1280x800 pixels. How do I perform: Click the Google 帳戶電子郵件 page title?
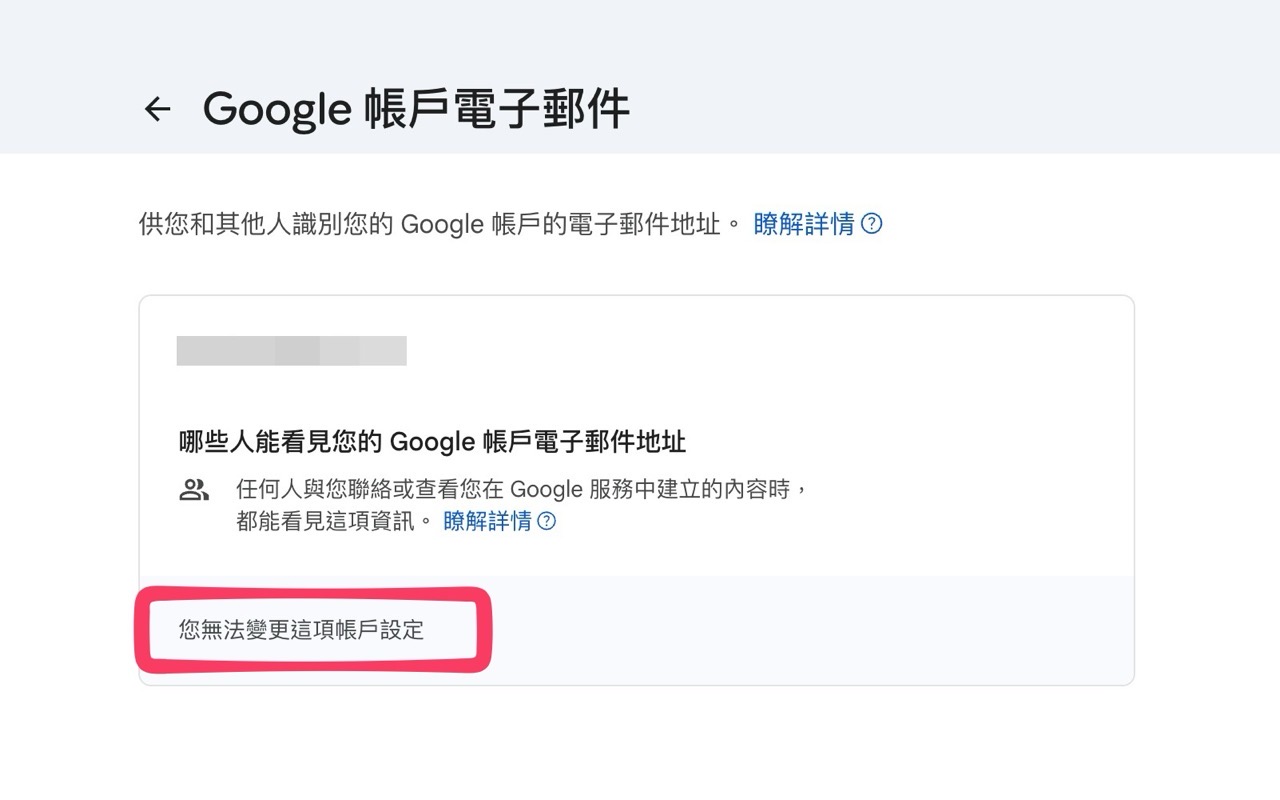pos(417,108)
